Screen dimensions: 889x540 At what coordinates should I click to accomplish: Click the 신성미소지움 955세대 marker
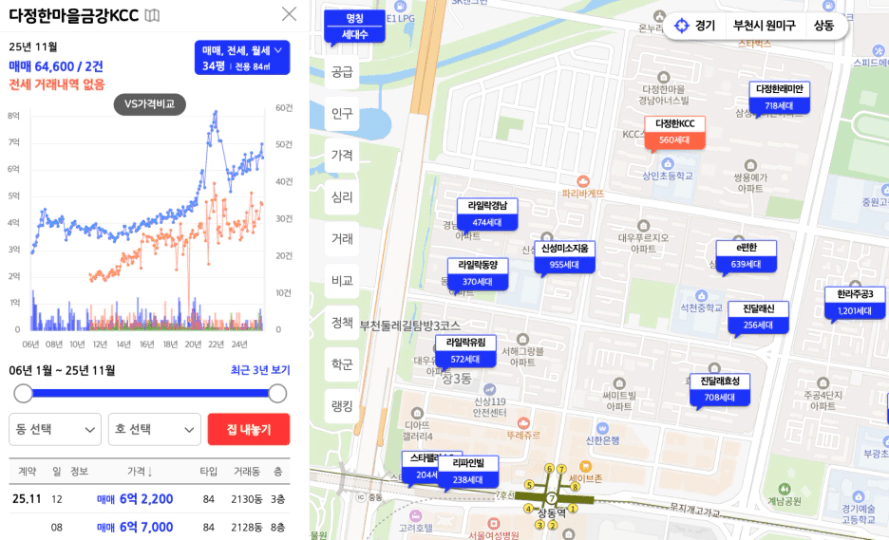(x=564, y=257)
